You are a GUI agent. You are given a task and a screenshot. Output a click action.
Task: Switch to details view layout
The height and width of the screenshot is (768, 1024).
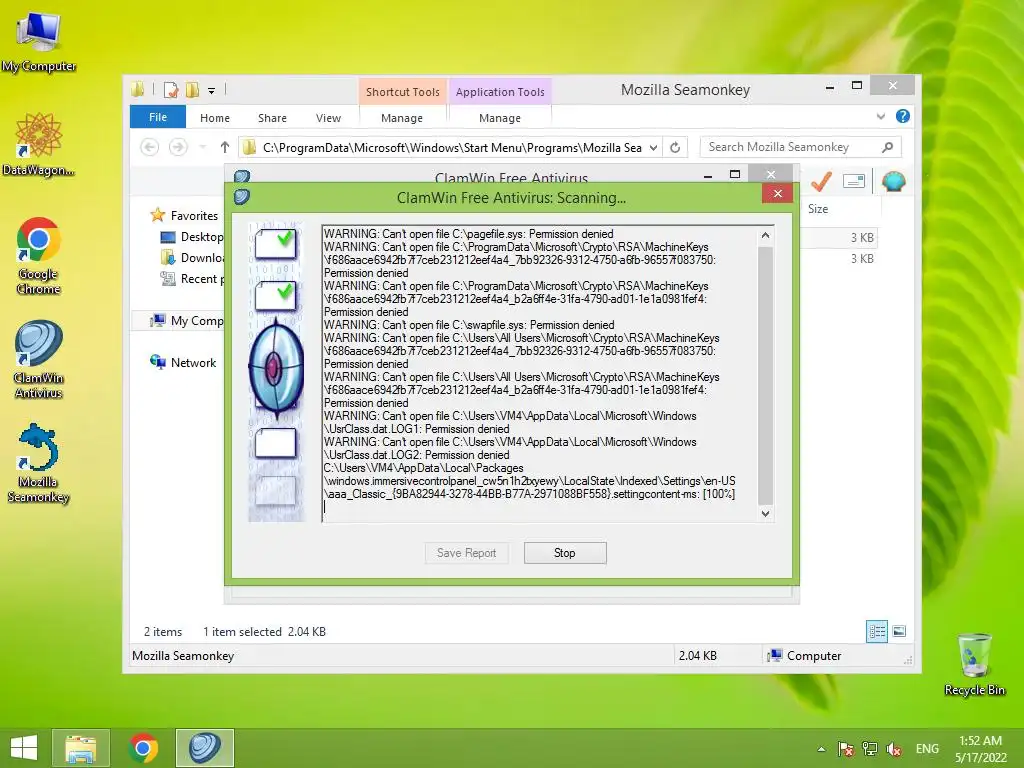tap(877, 632)
